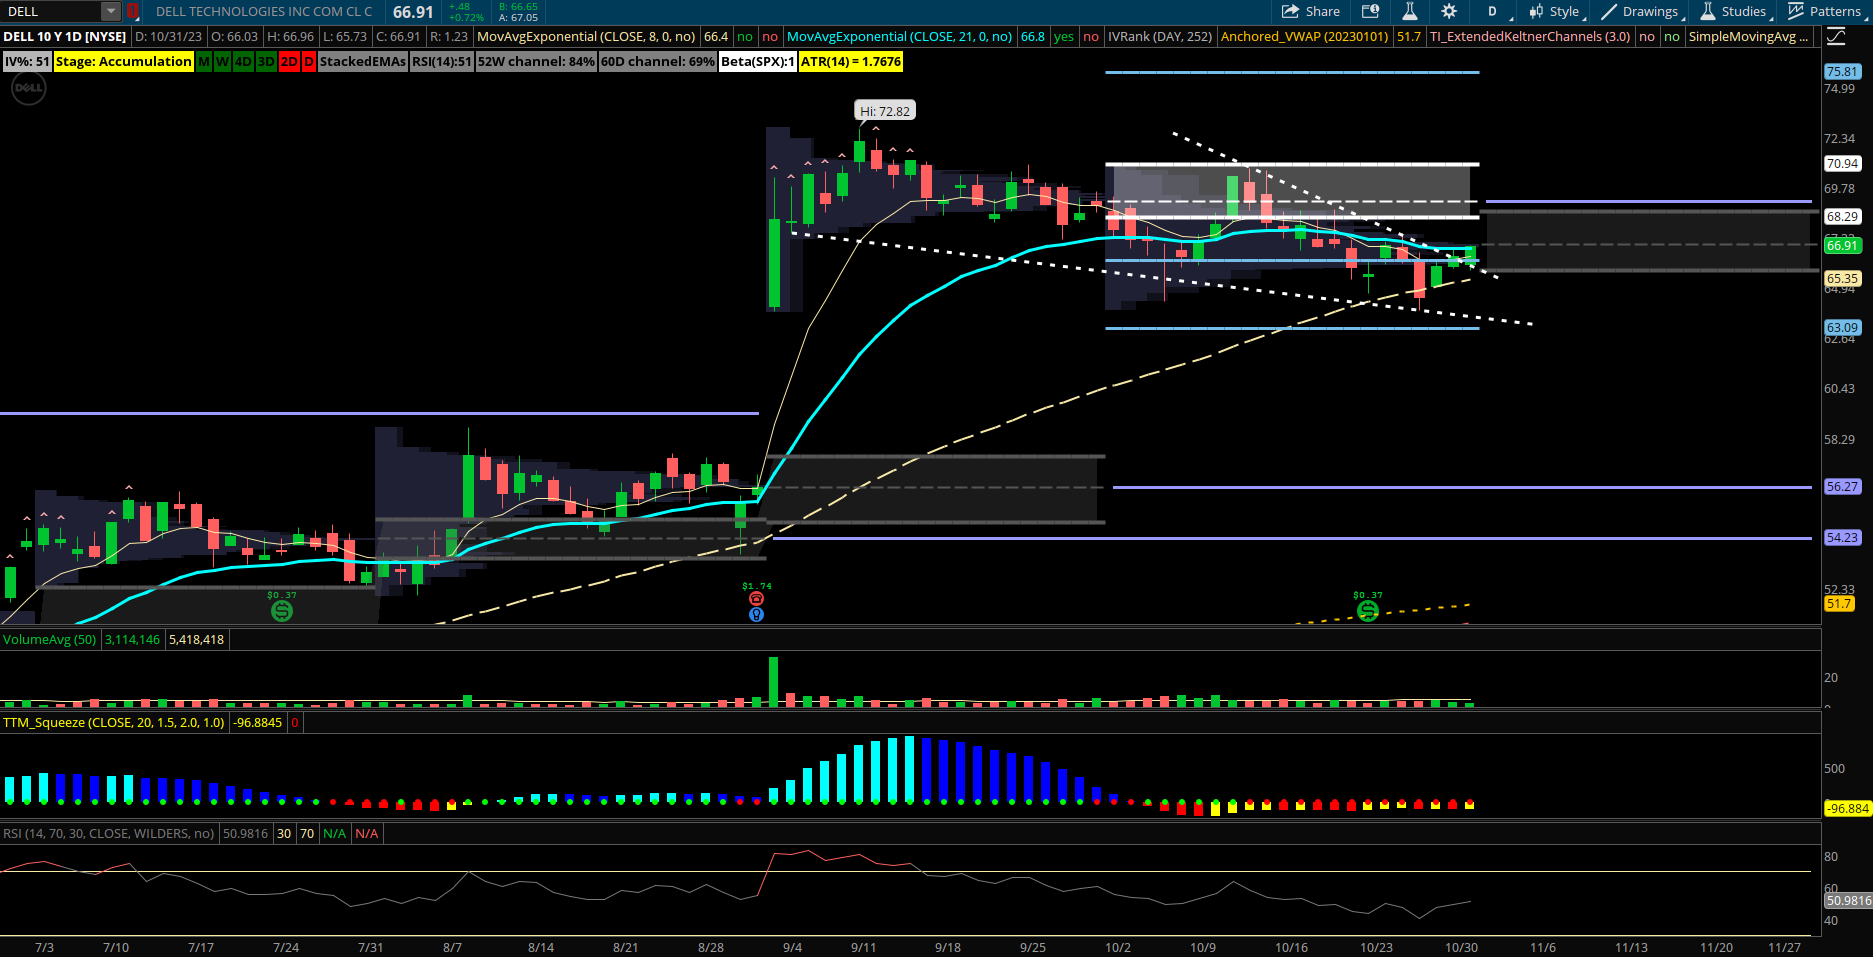Click the left dividend $0.37 icon

pos(282,610)
